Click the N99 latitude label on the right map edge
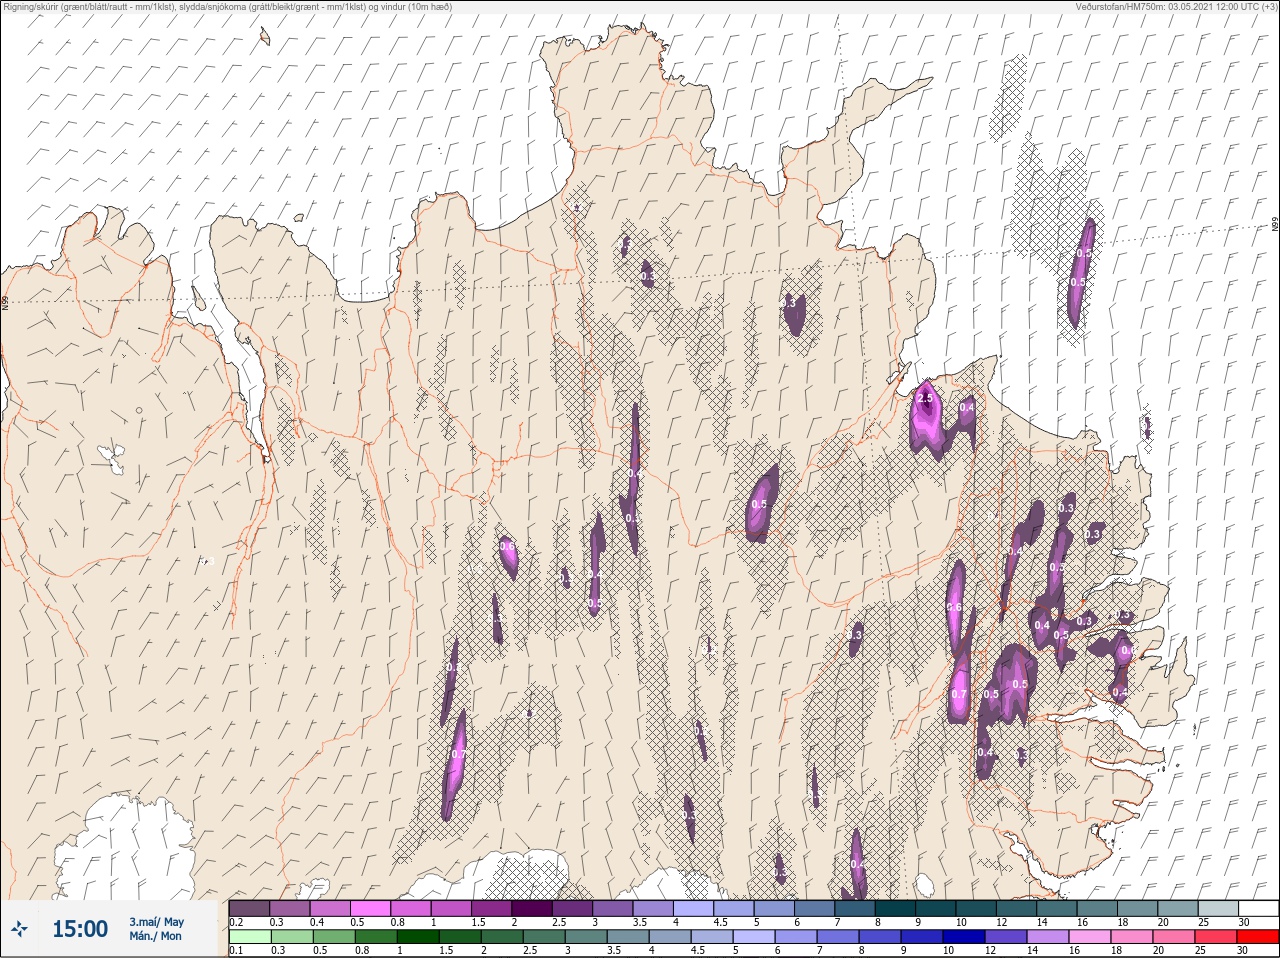 tap(1275, 225)
